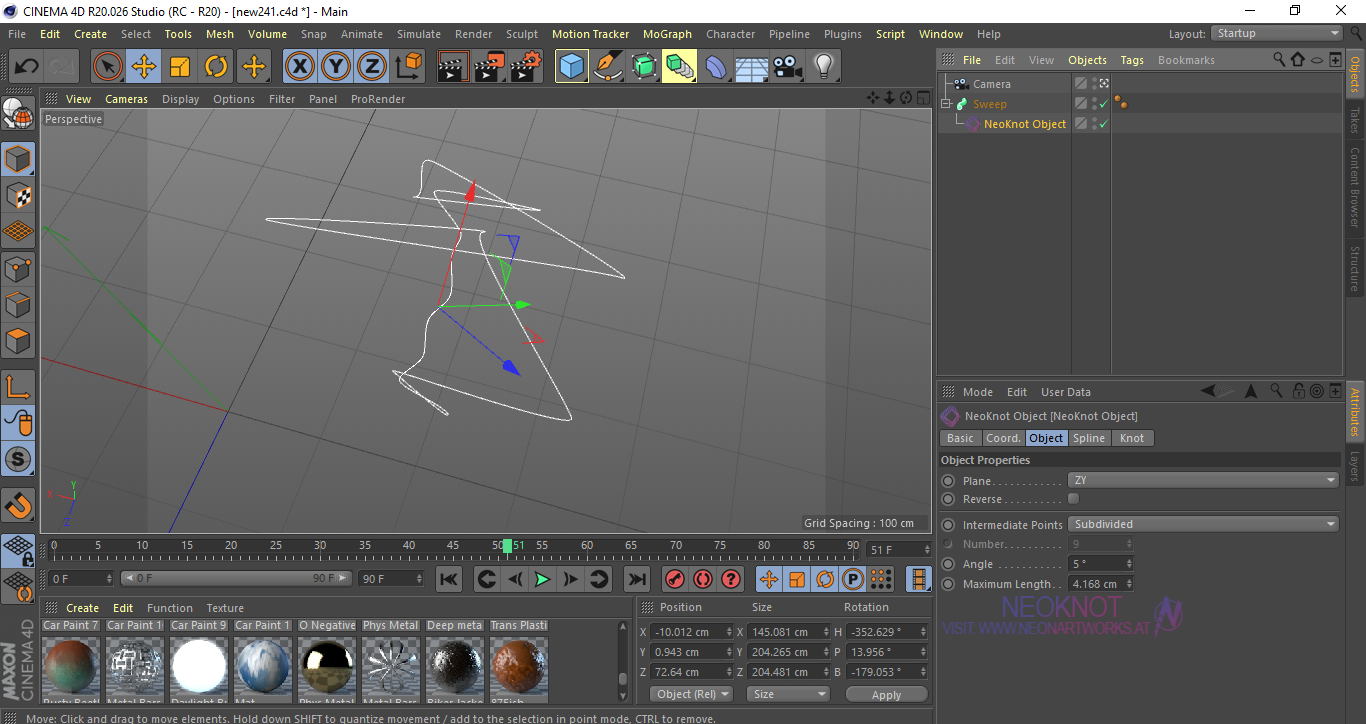Open Create in material manager

pos(83,608)
